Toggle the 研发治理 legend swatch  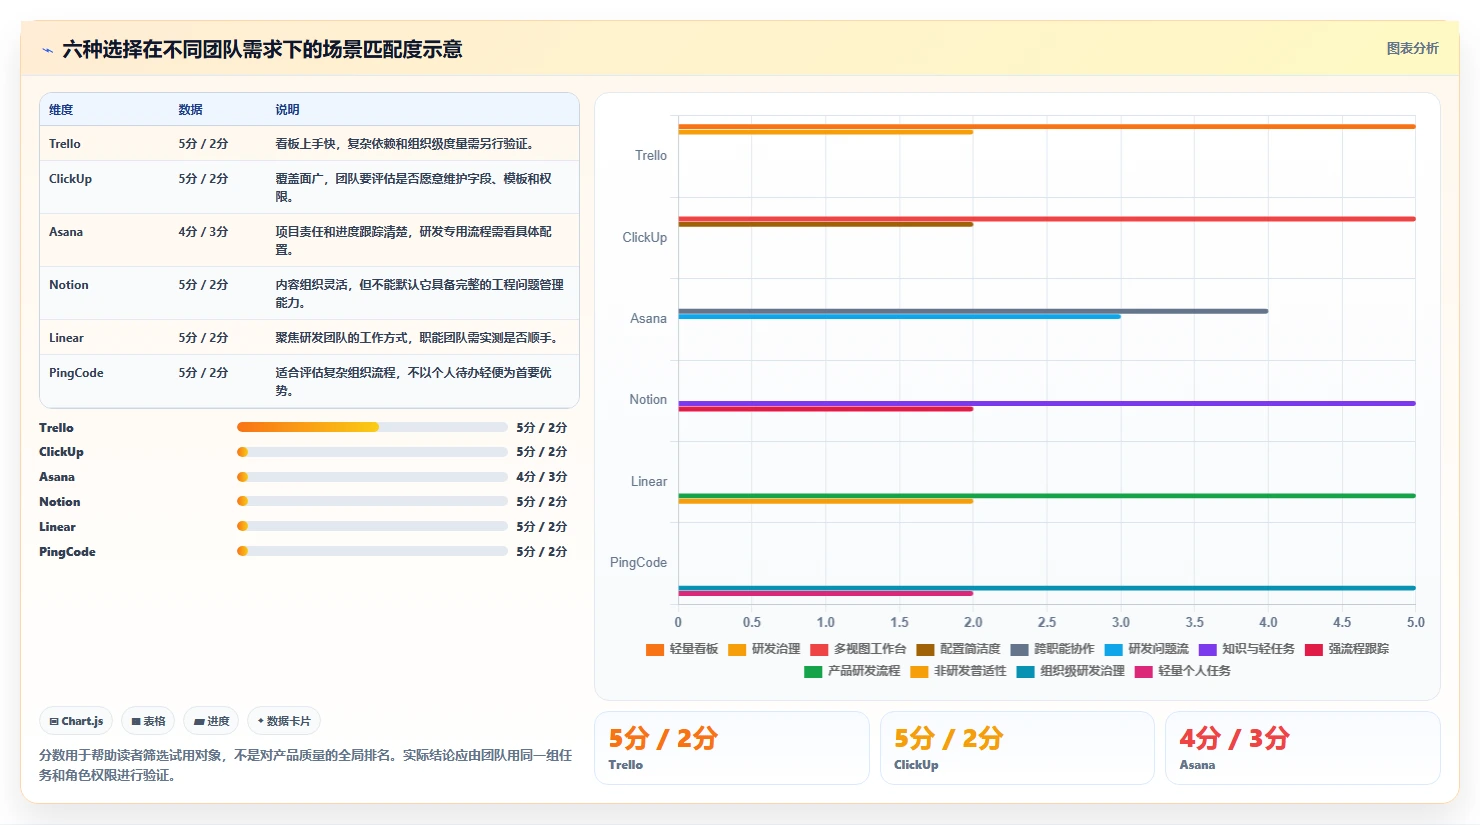point(737,650)
